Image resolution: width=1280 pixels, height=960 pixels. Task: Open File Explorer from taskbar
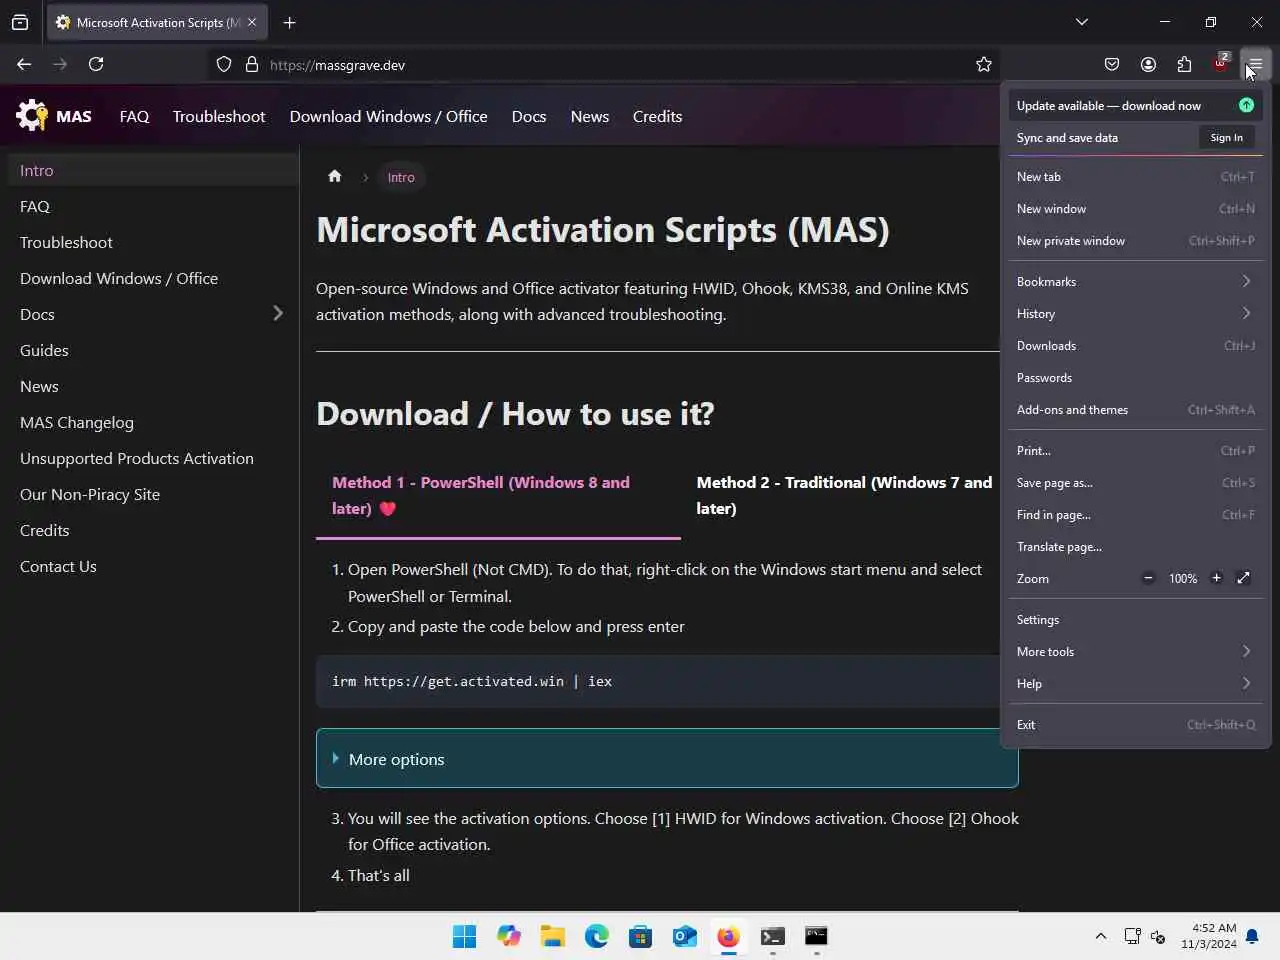(x=552, y=936)
